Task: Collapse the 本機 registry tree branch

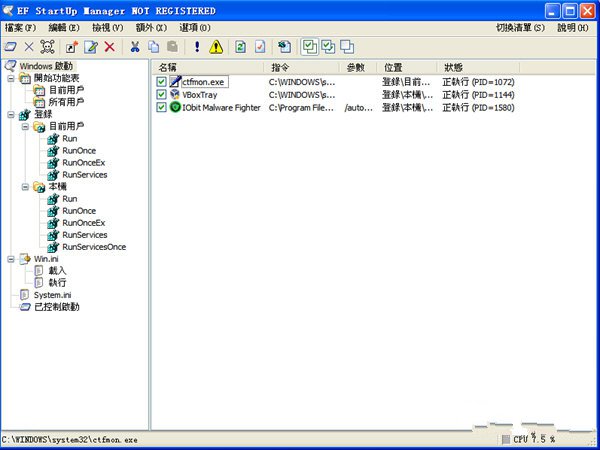Action: pos(25,186)
